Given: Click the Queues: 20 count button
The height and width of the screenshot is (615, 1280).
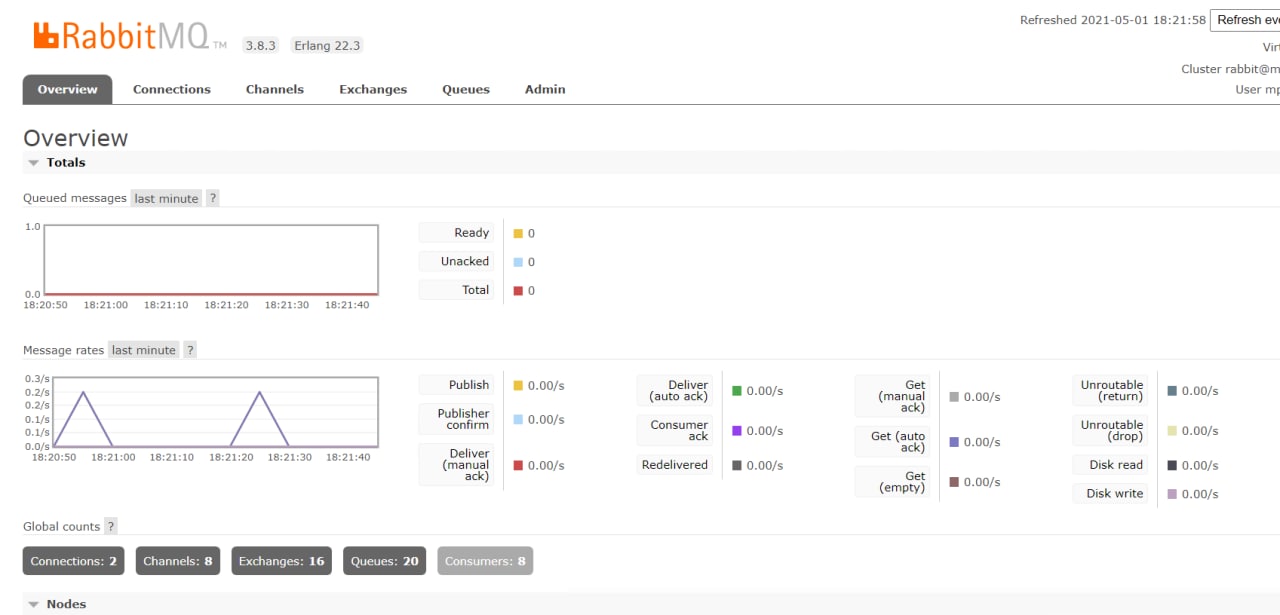Looking at the screenshot, I should pyautogui.click(x=385, y=561).
